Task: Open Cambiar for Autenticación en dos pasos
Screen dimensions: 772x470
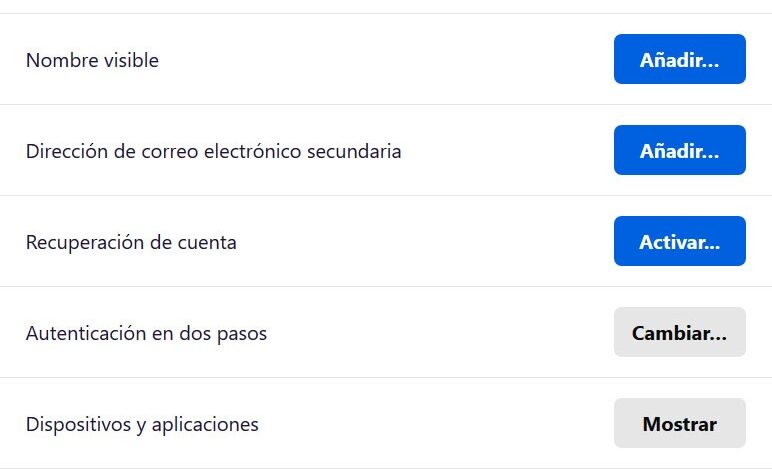Action: point(679,333)
